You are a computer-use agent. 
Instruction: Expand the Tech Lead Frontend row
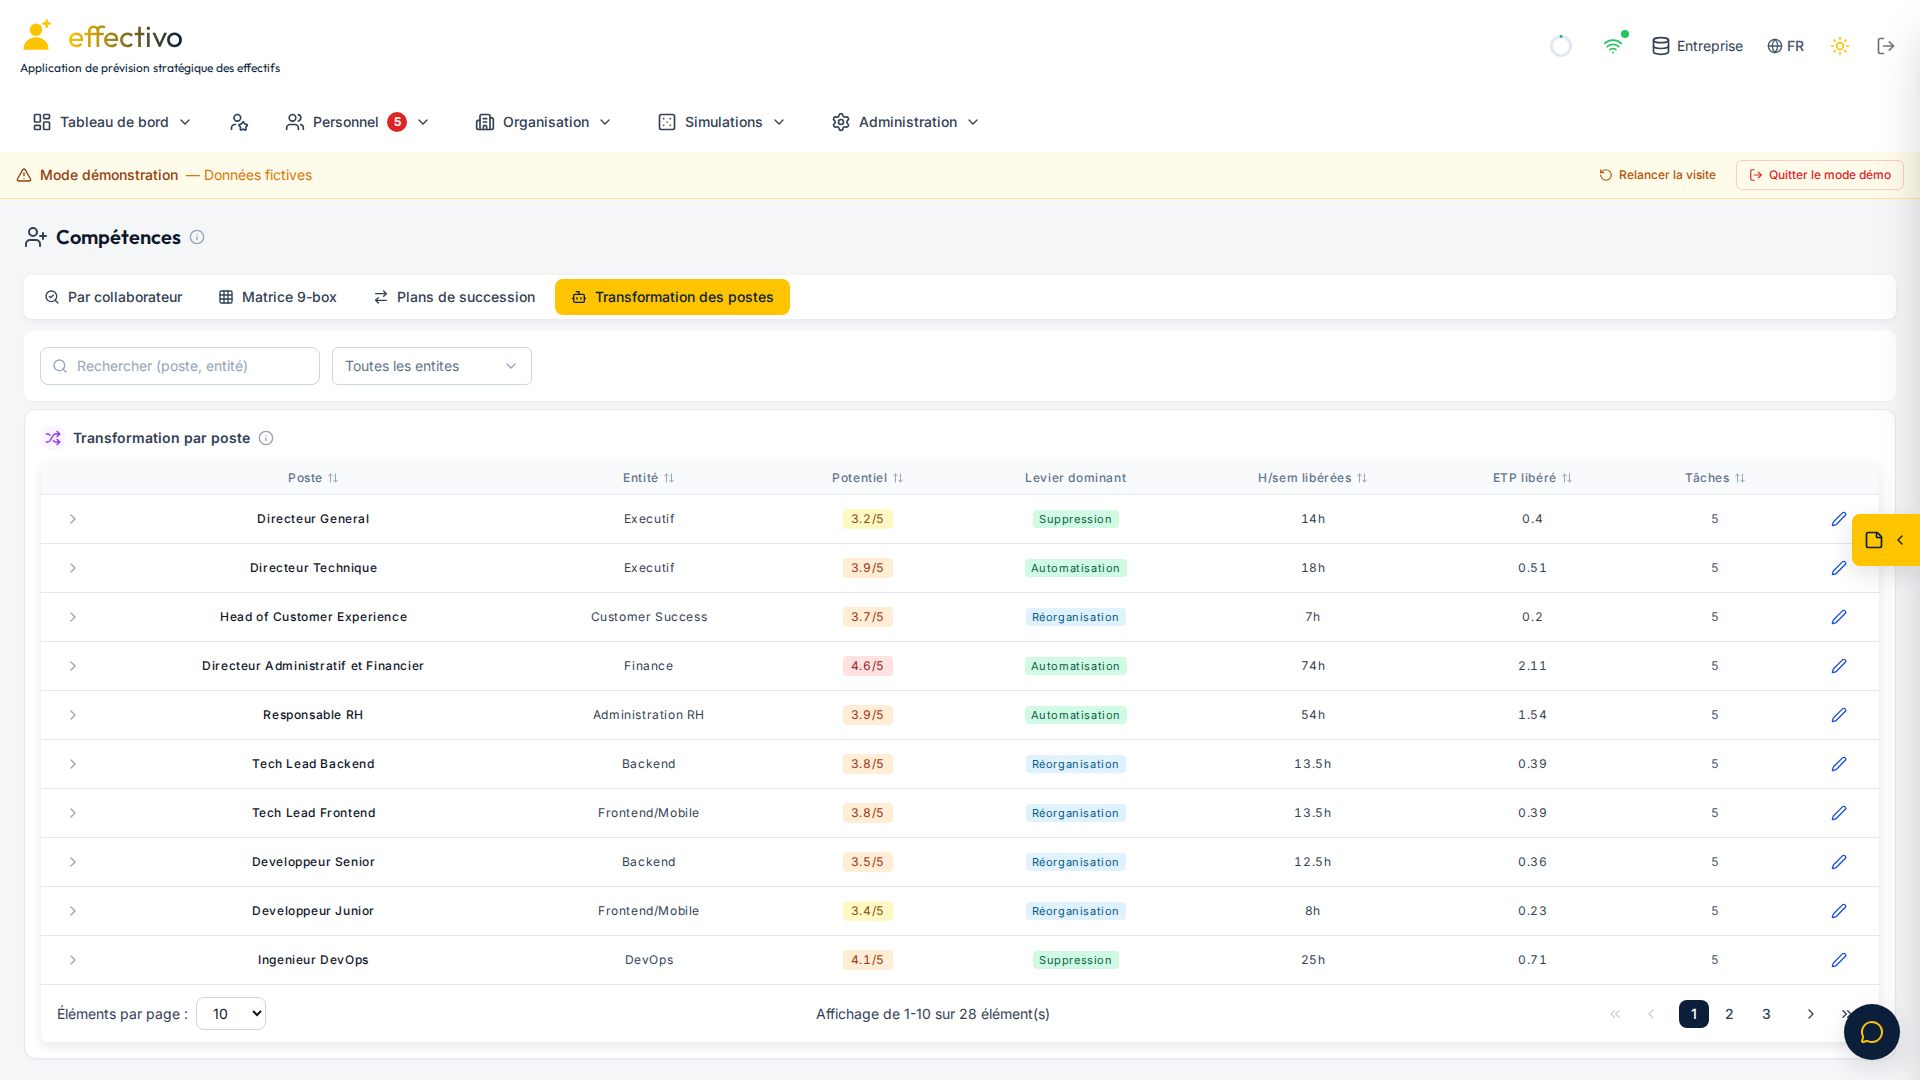[73, 813]
